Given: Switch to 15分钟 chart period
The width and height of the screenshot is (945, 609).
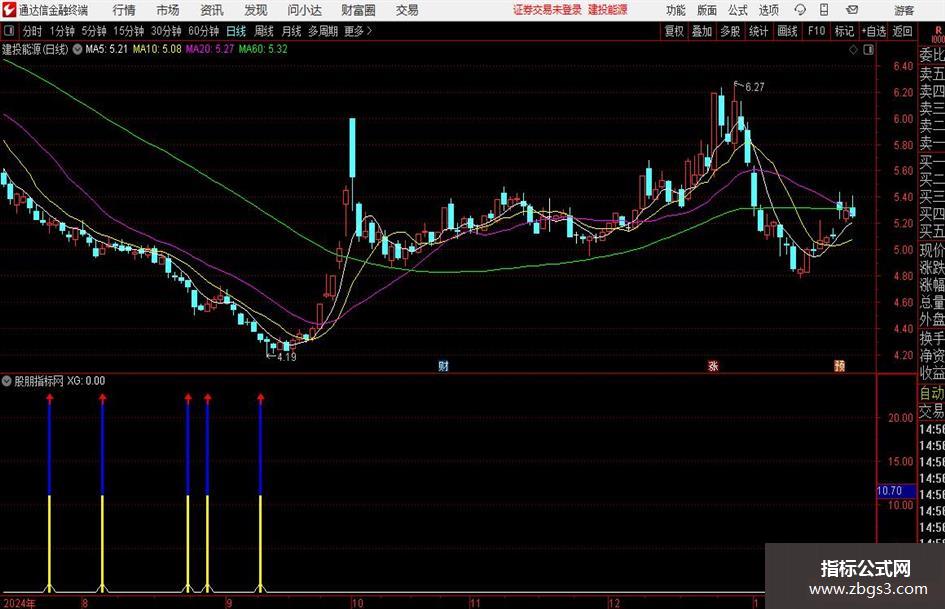Looking at the screenshot, I should click(129, 31).
